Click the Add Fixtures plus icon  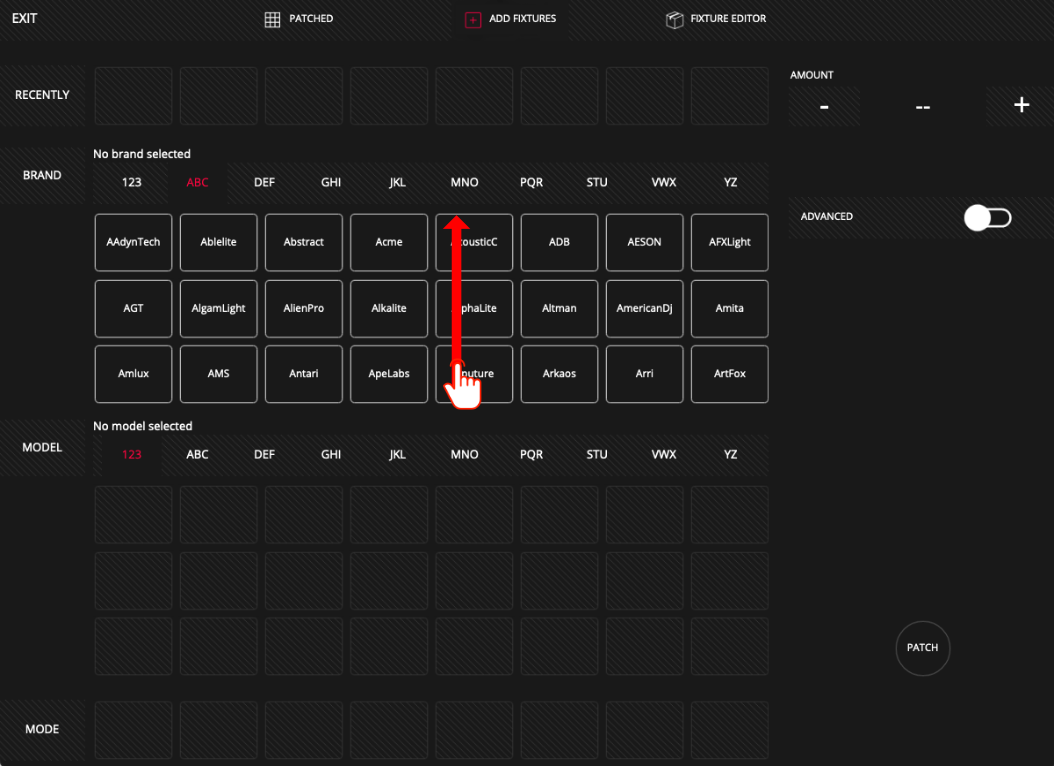(x=473, y=20)
